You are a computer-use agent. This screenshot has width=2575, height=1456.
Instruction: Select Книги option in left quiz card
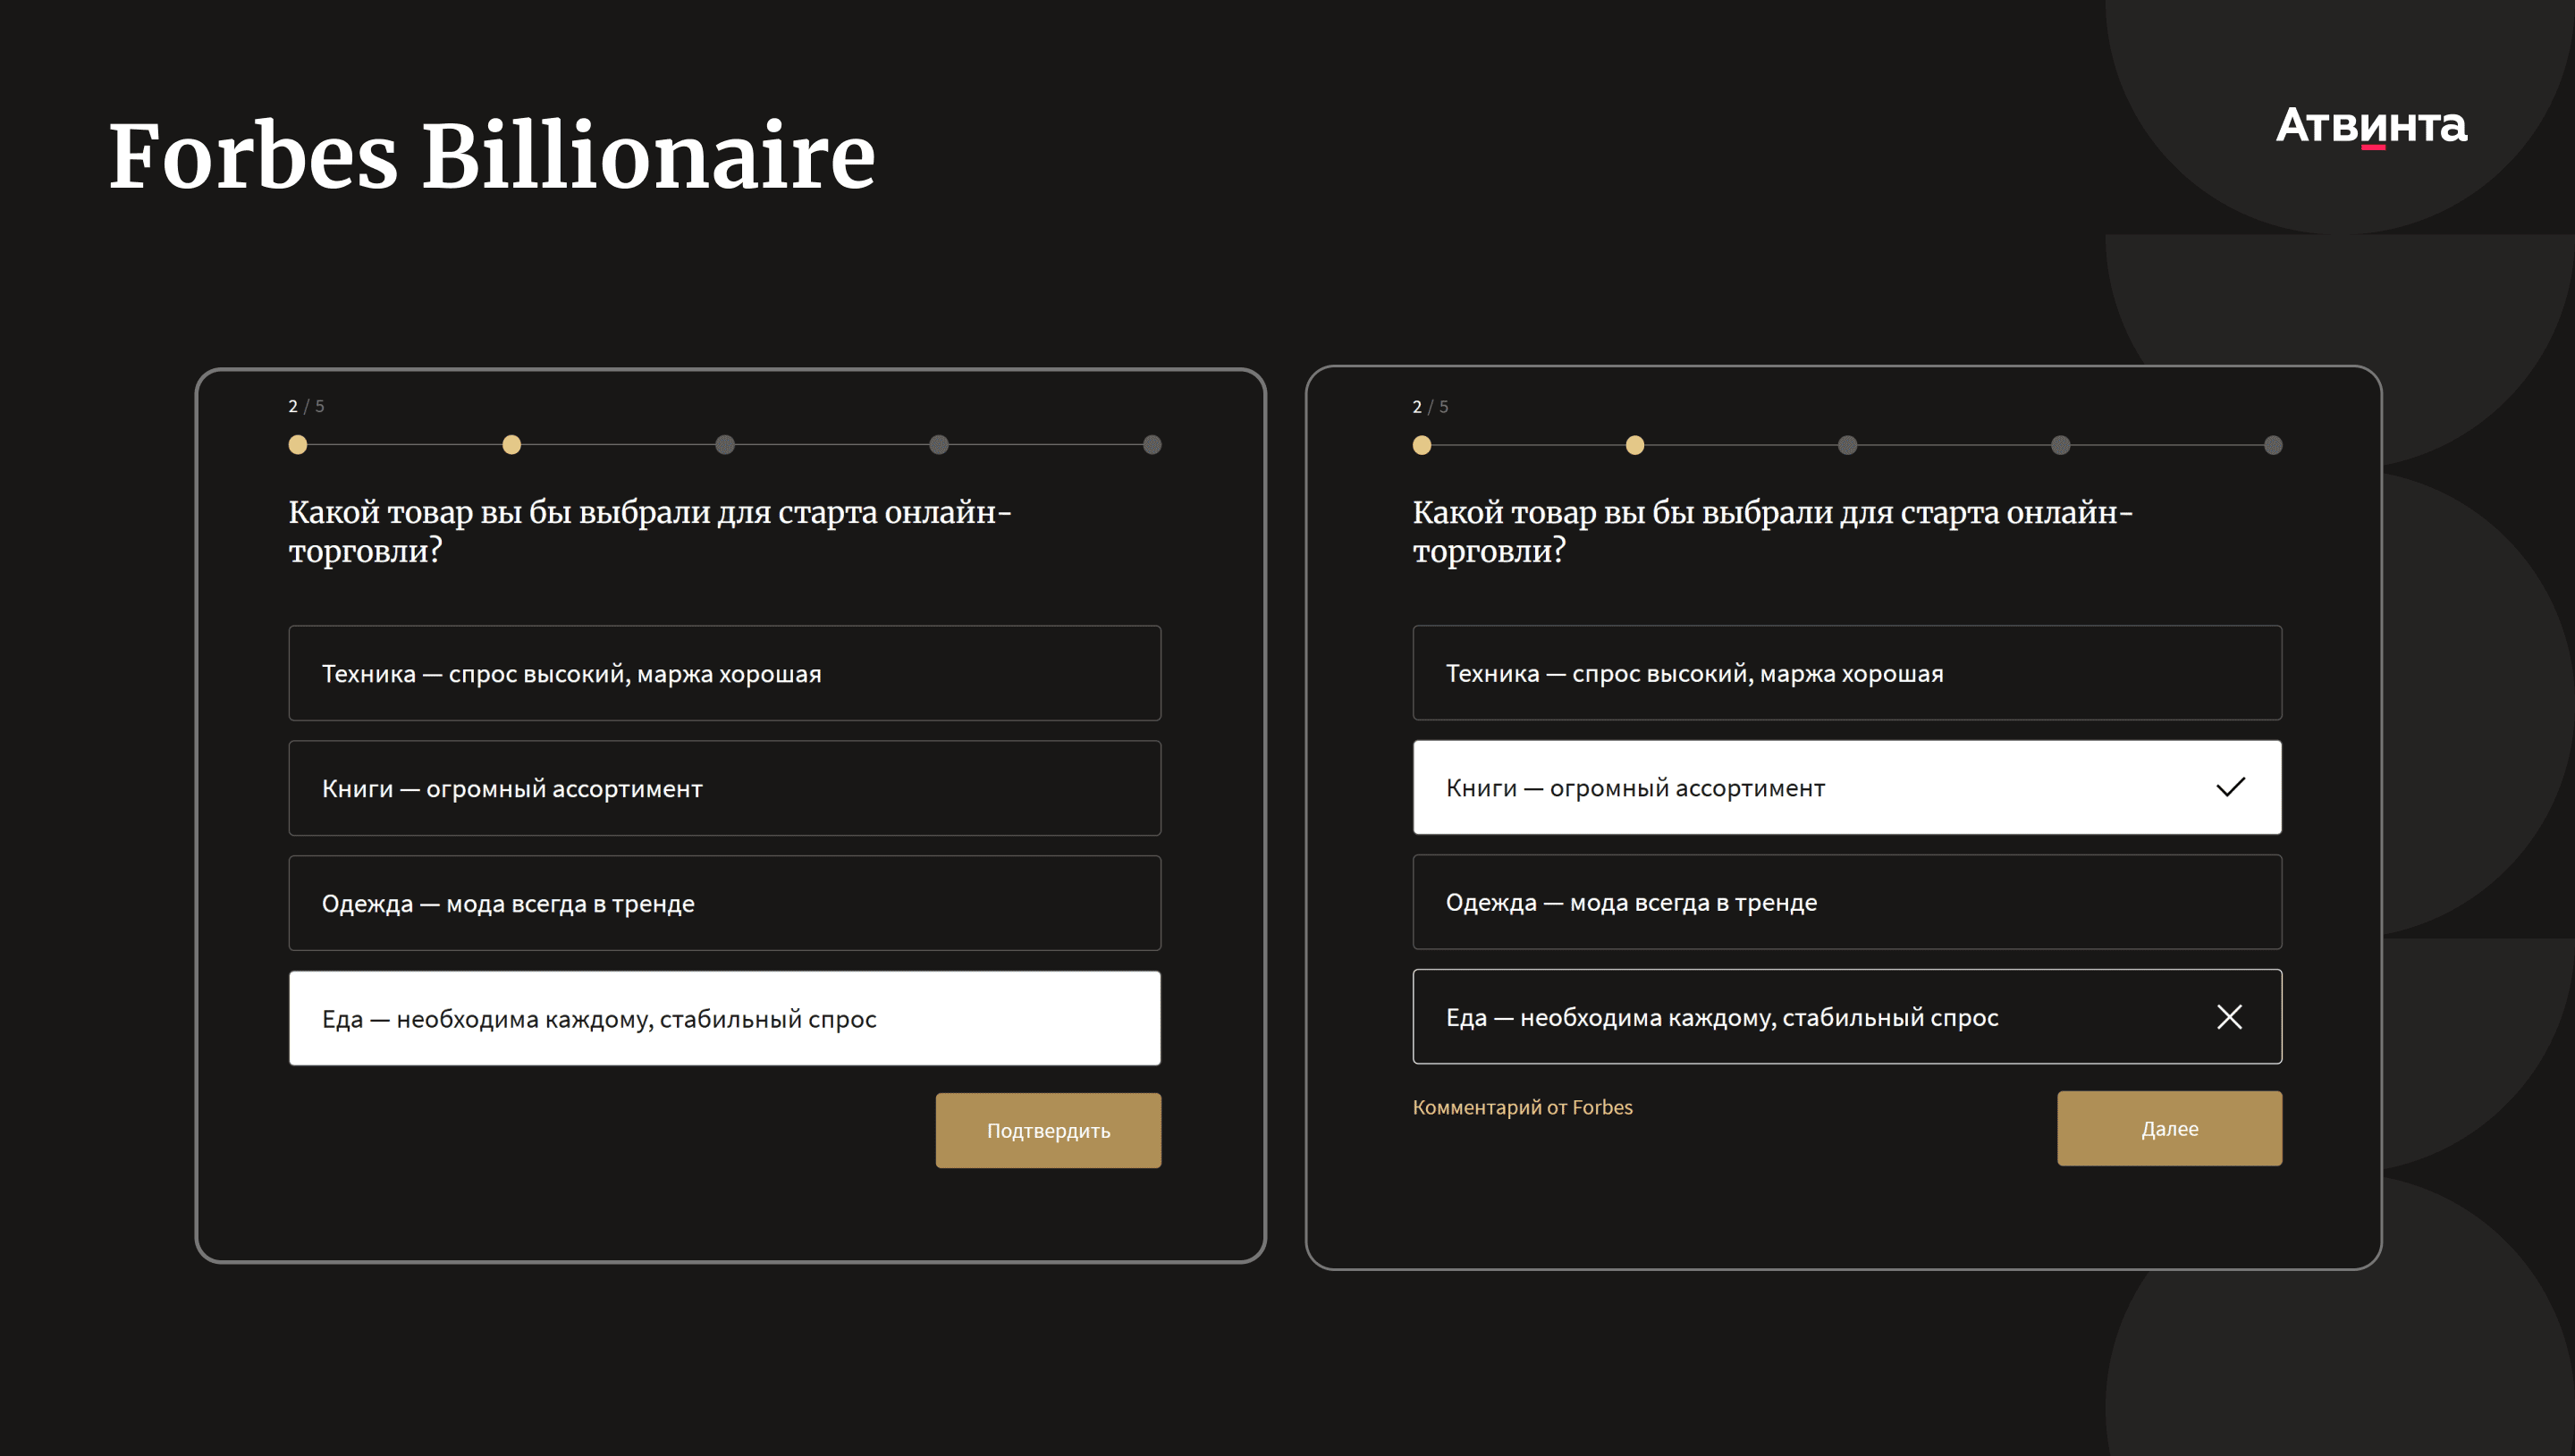coord(724,788)
